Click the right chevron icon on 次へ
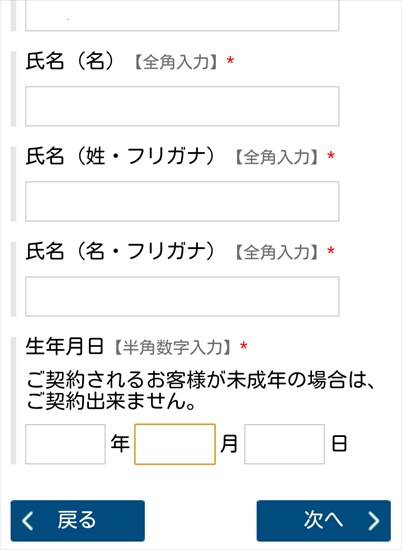The height and width of the screenshot is (550, 402). pyautogui.click(x=374, y=521)
